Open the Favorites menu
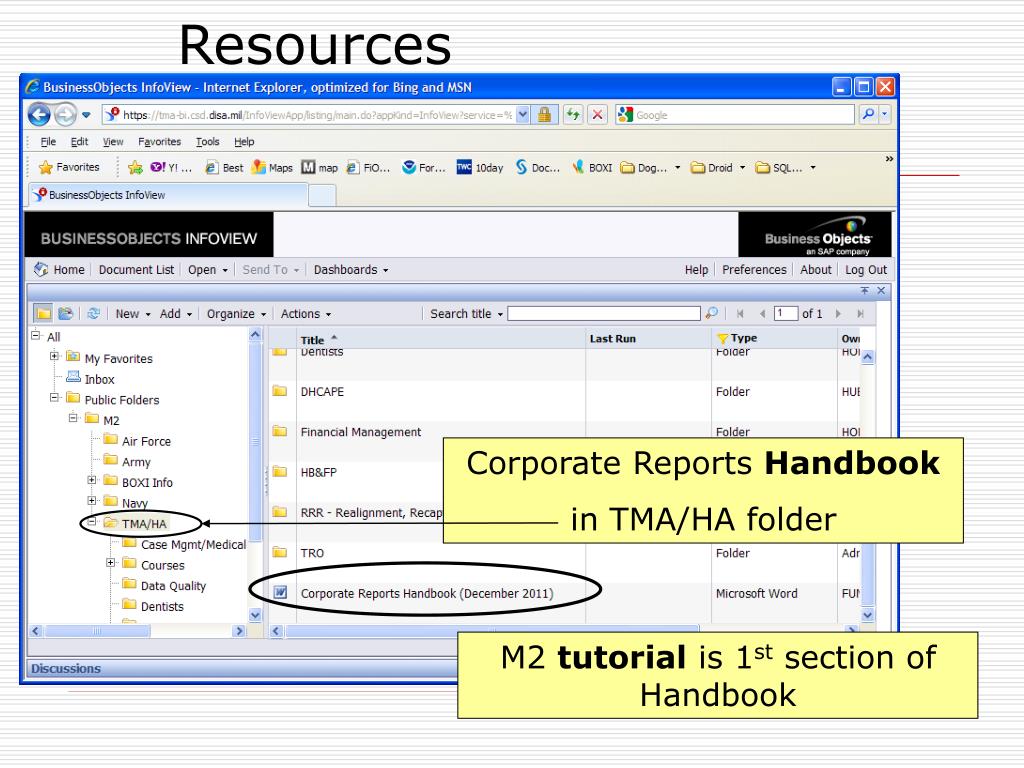 click(159, 142)
